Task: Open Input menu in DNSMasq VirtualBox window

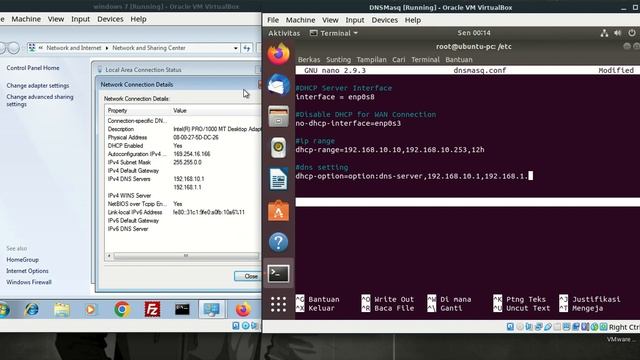Action: pos(355,20)
